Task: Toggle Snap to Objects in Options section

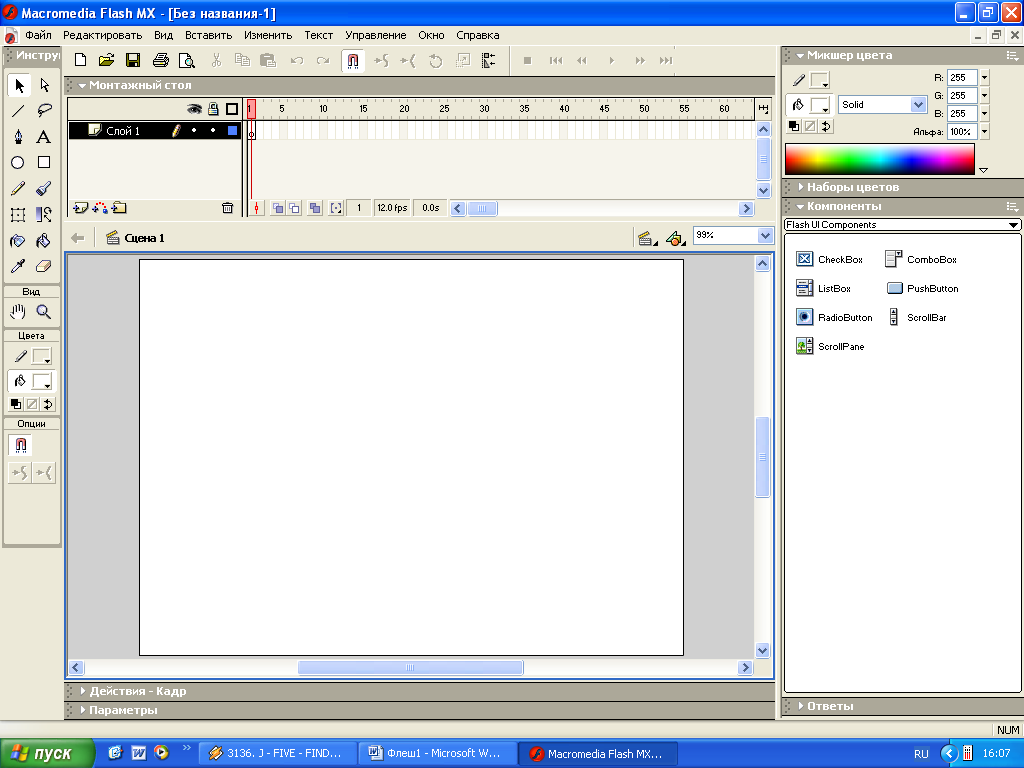Action: pyautogui.click(x=20, y=445)
